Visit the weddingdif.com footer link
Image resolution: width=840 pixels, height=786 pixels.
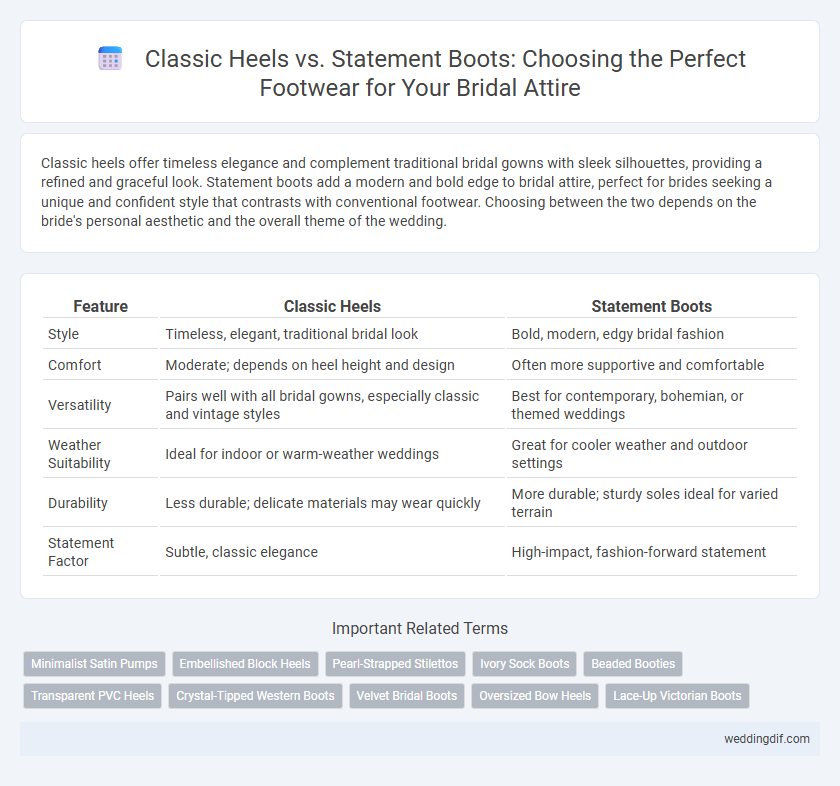coord(767,739)
